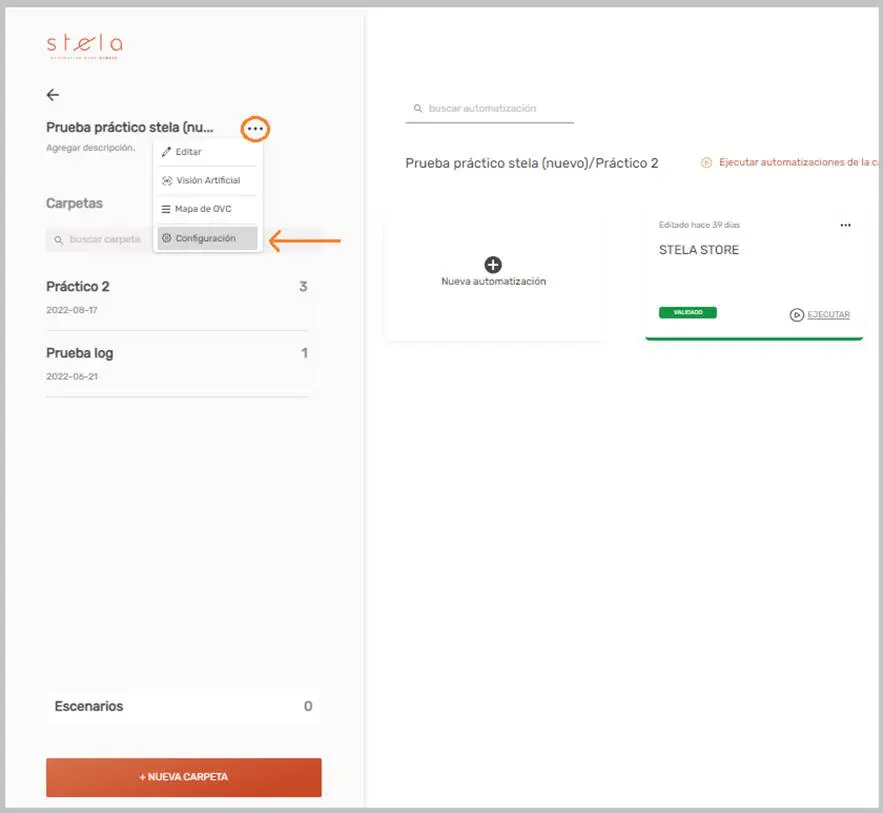Image resolution: width=883 pixels, height=813 pixels.
Task: Go back with the left arrow
Action: click(x=53, y=95)
